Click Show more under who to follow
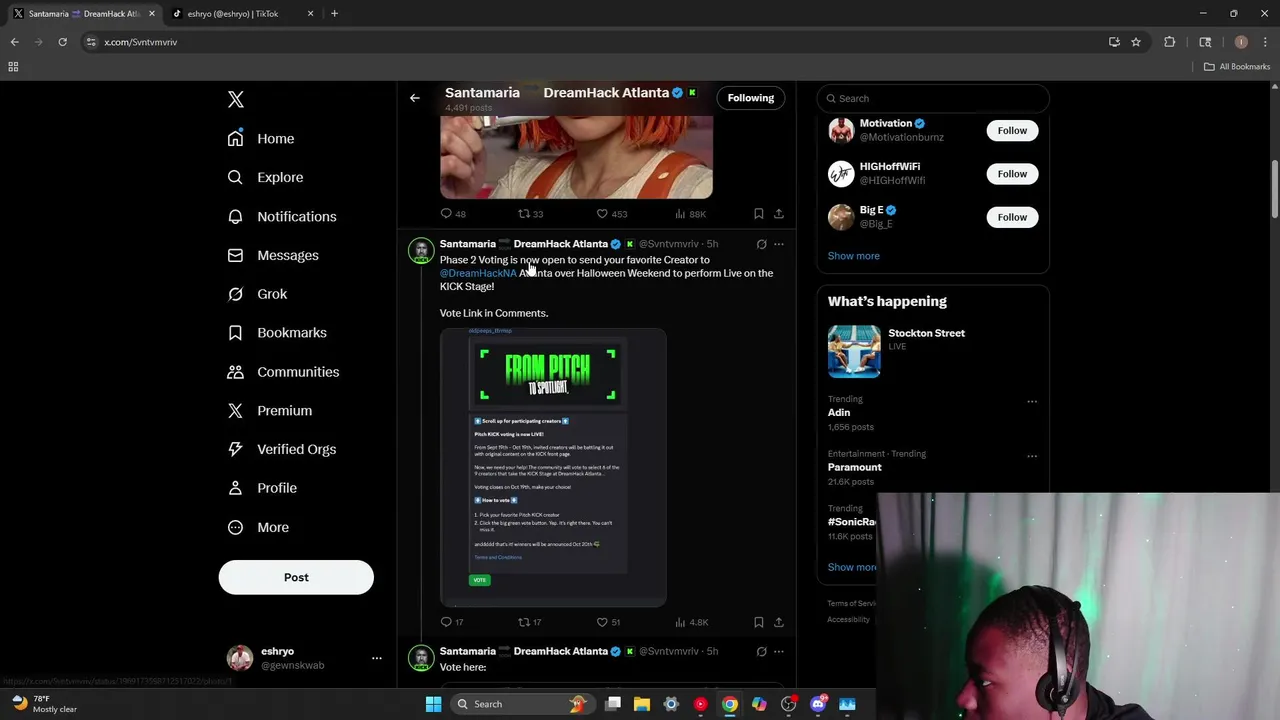Screen dimensions: 1280x720 [x=853, y=256]
